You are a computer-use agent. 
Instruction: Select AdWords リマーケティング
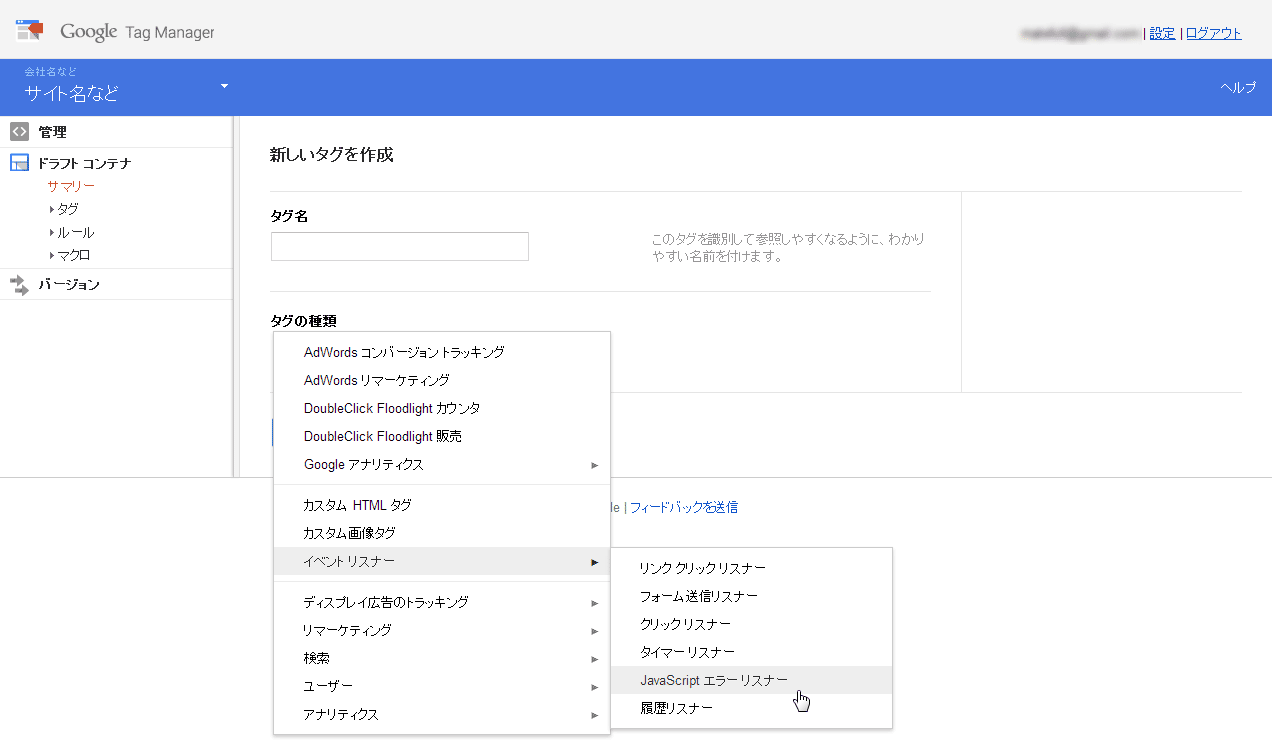pyautogui.click(x=441, y=380)
